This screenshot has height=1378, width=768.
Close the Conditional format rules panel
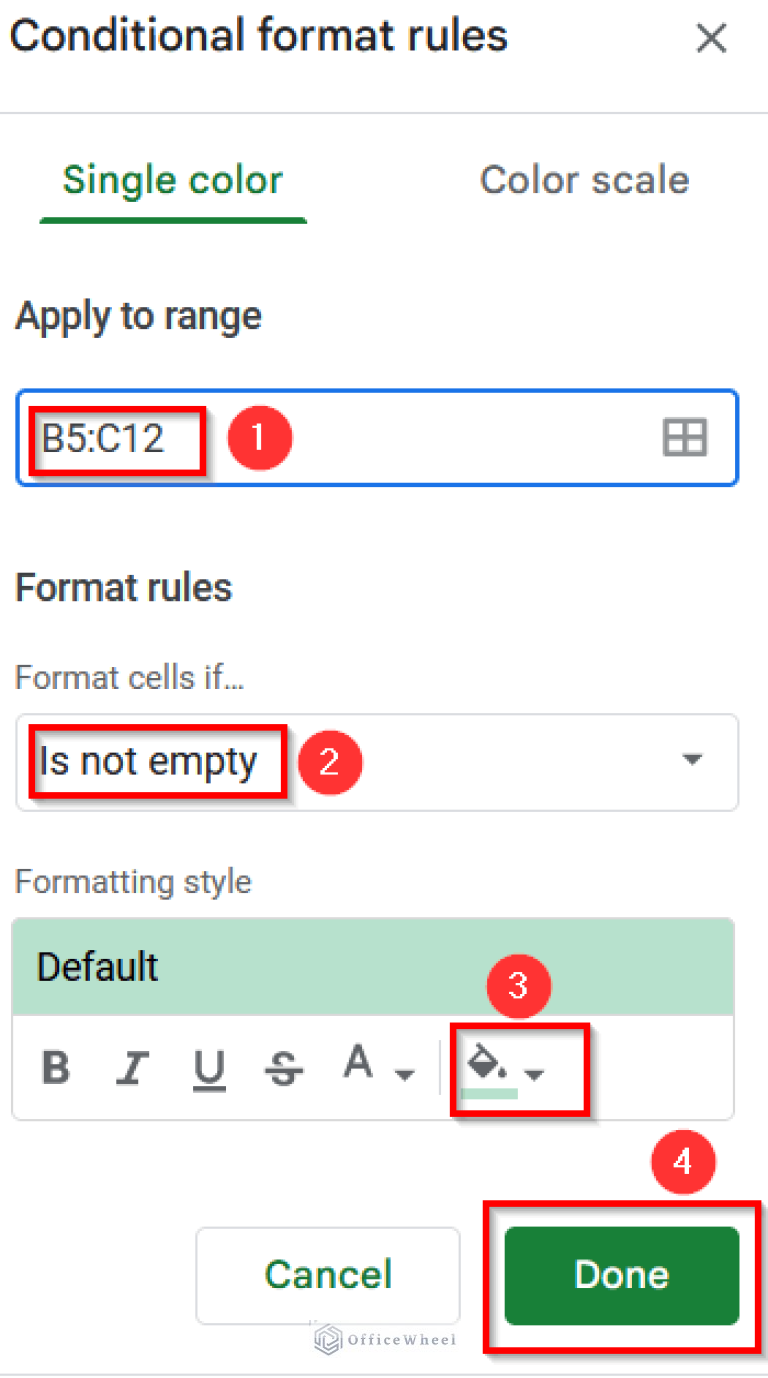pyautogui.click(x=711, y=39)
